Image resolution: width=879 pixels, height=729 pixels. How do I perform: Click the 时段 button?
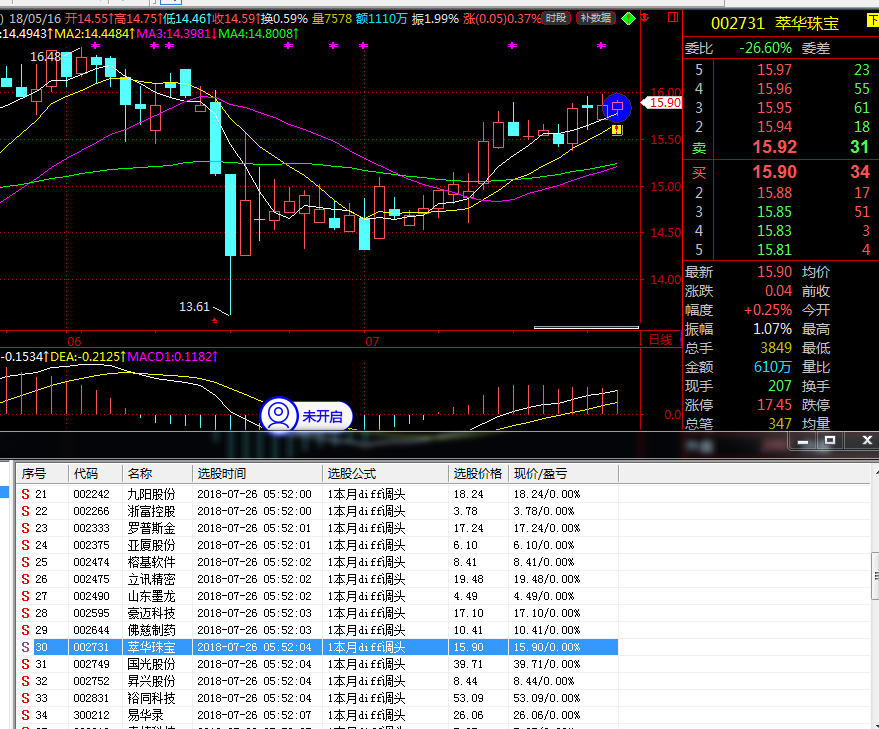click(556, 18)
